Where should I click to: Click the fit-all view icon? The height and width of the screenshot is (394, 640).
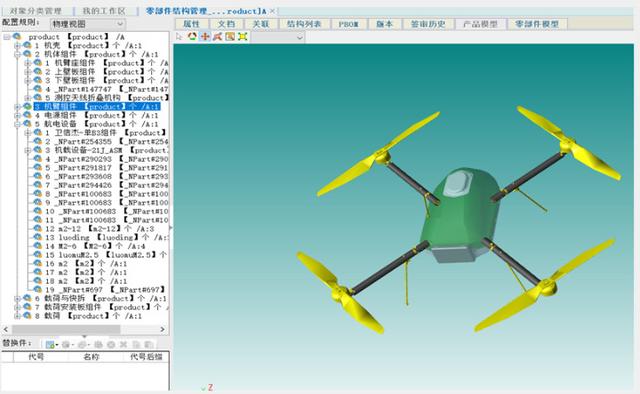click(x=242, y=37)
